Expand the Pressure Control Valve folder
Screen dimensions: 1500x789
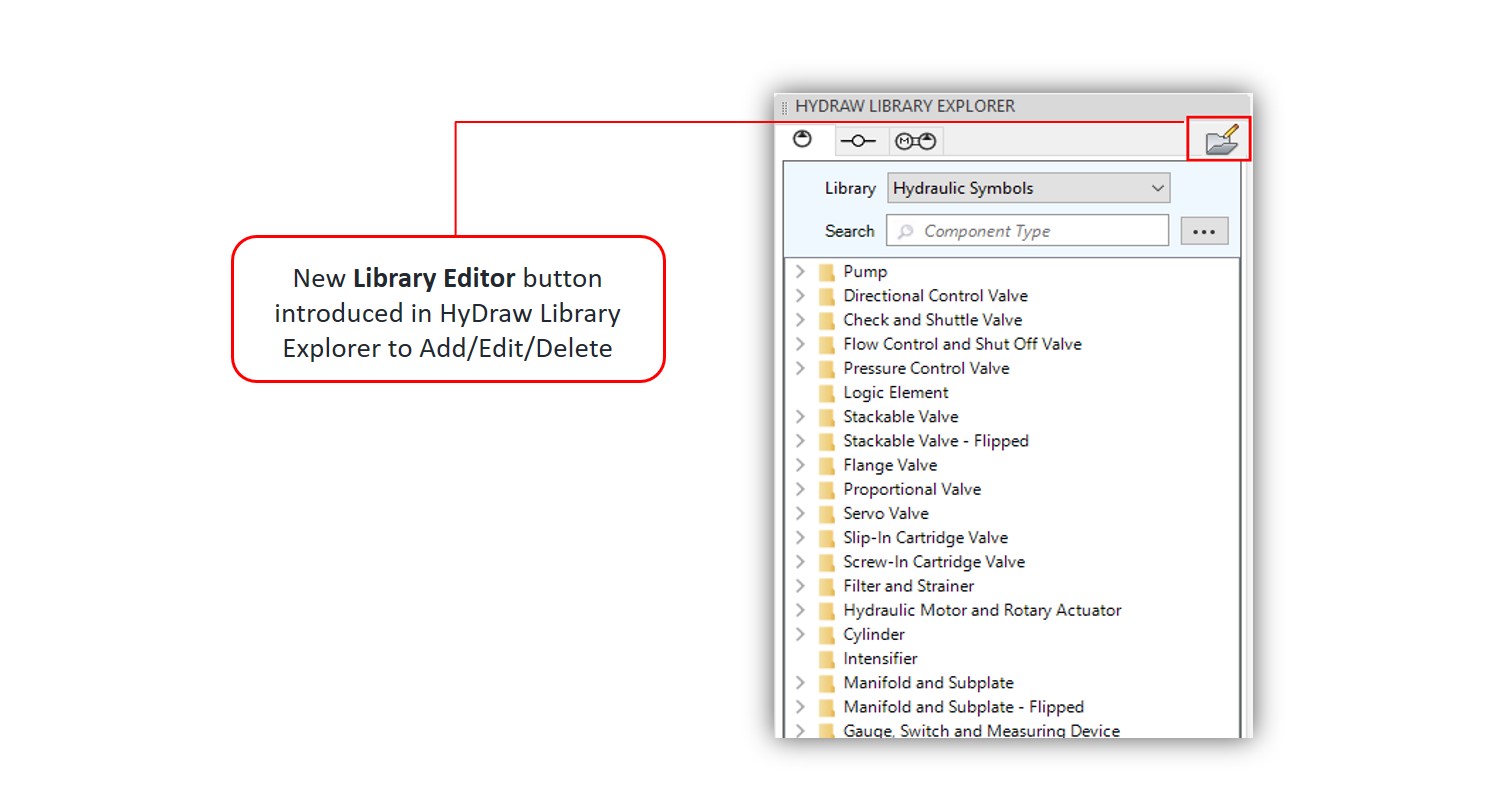pos(799,368)
